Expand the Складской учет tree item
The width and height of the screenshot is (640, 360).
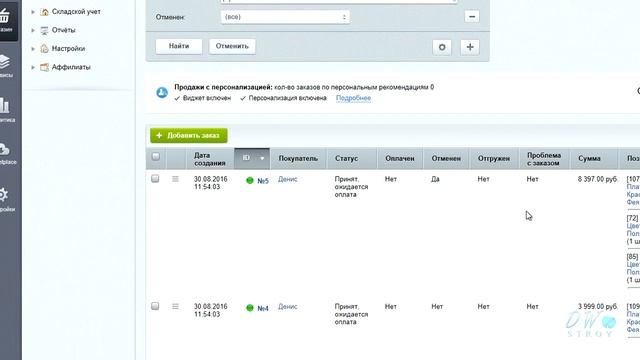coord(33,12)
